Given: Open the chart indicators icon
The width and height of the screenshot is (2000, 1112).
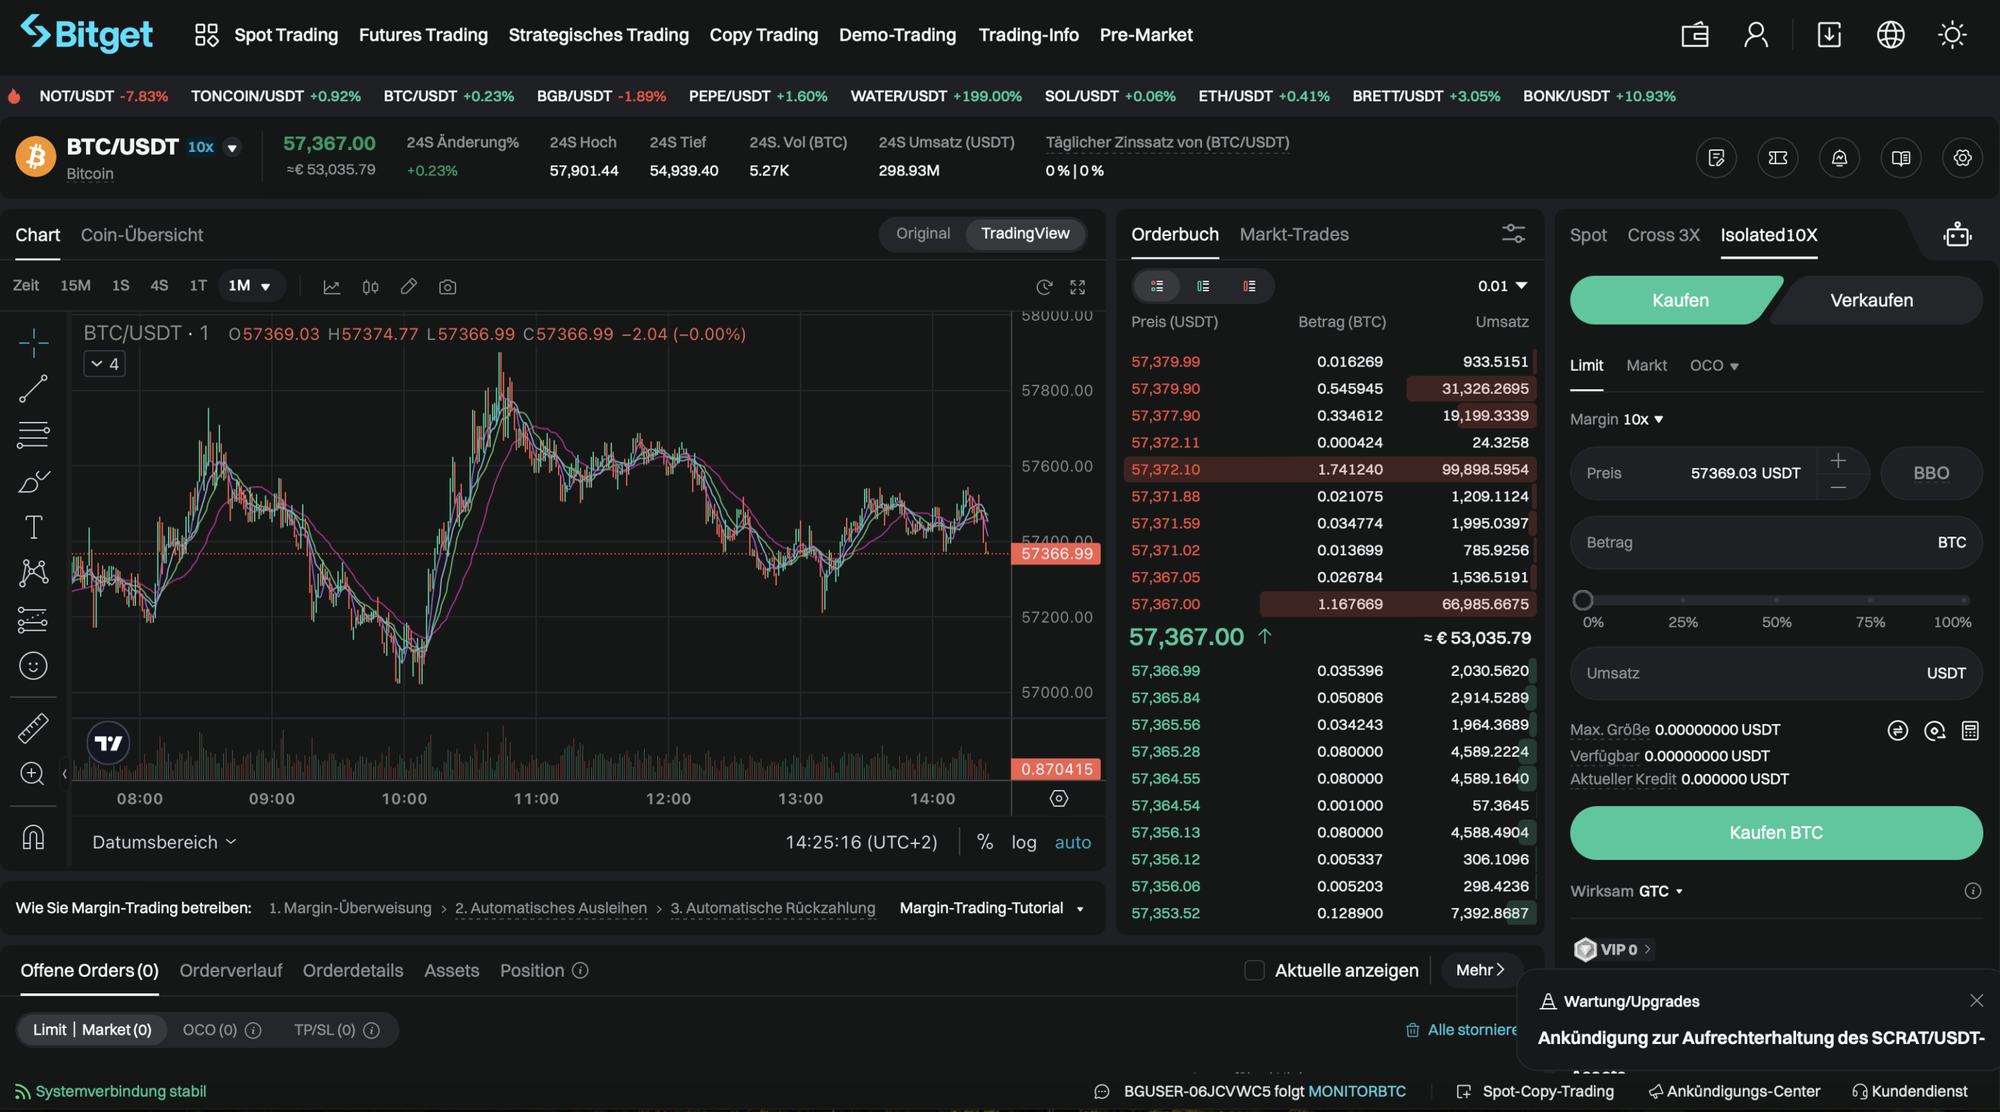Looking at the screenshot, I should pos(331,287).
